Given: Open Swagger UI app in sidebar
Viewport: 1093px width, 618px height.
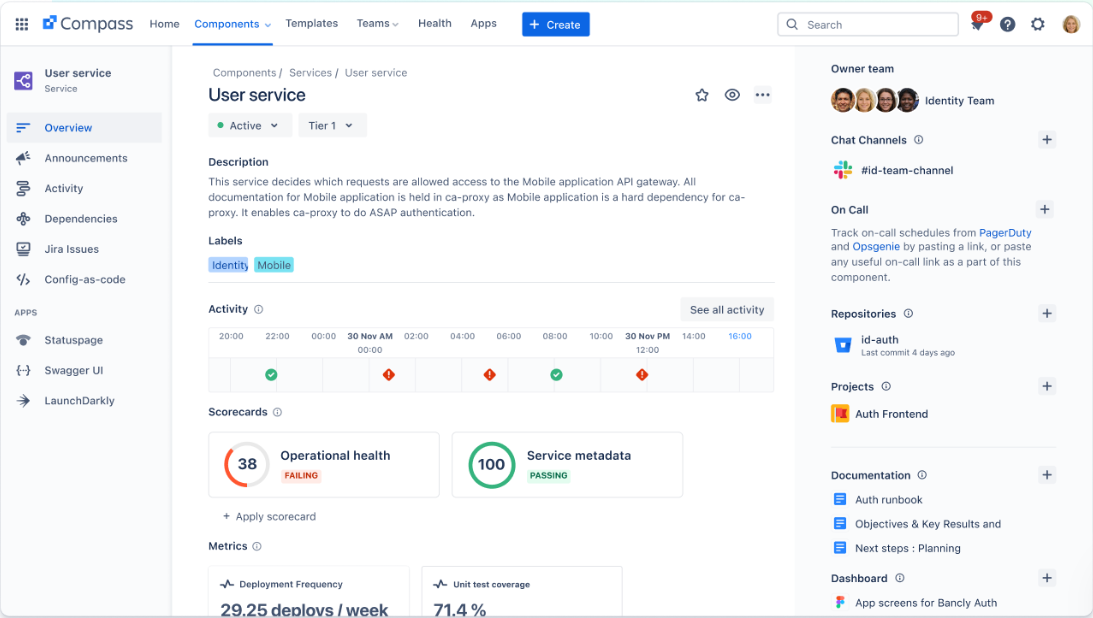Looking at the screenshot, I should (84, 371).
